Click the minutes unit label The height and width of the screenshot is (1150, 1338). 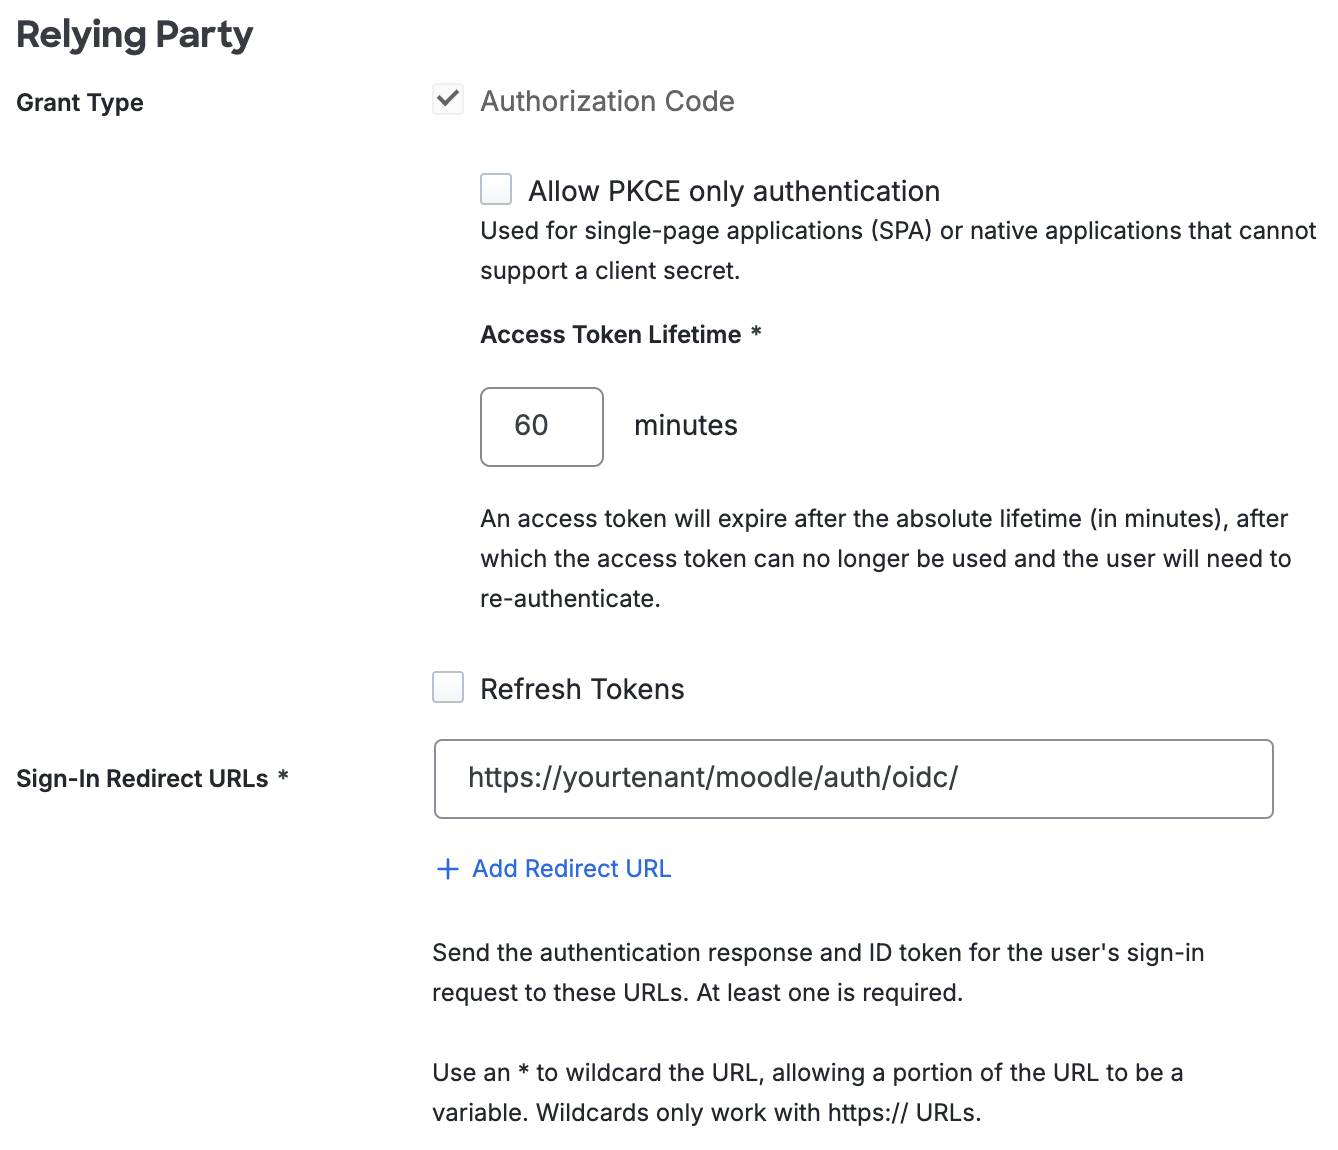pyautogui.click(x=685, y=425)
